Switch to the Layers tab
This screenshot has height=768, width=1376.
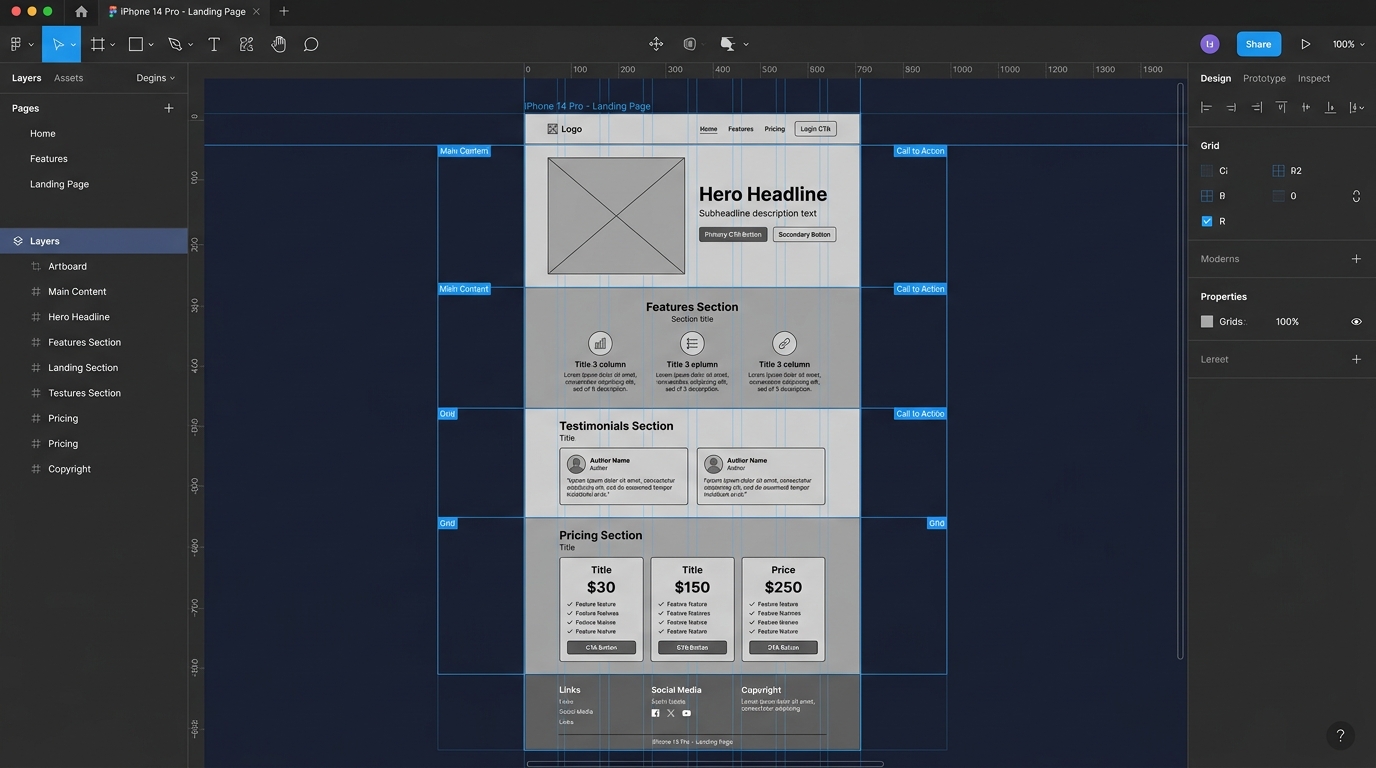tap(27, 78)
